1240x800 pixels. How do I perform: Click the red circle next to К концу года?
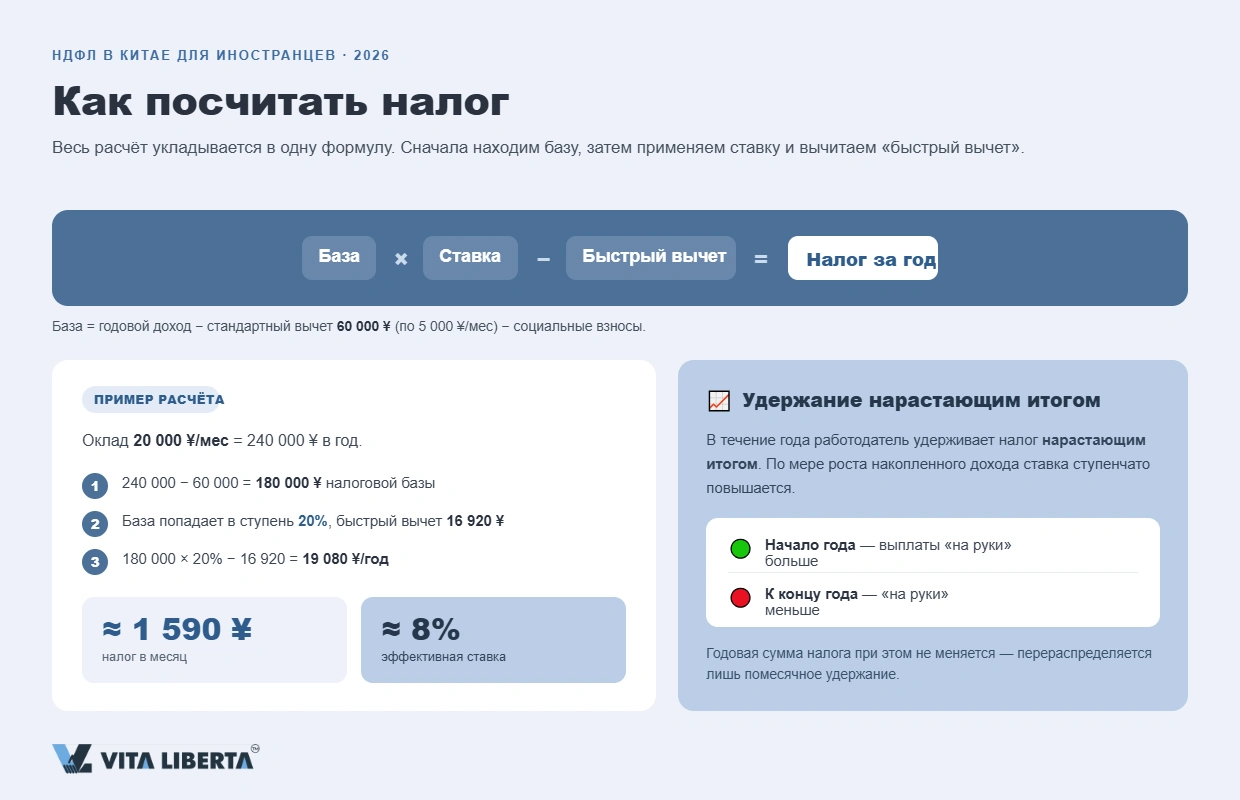(x=740, y=598)
